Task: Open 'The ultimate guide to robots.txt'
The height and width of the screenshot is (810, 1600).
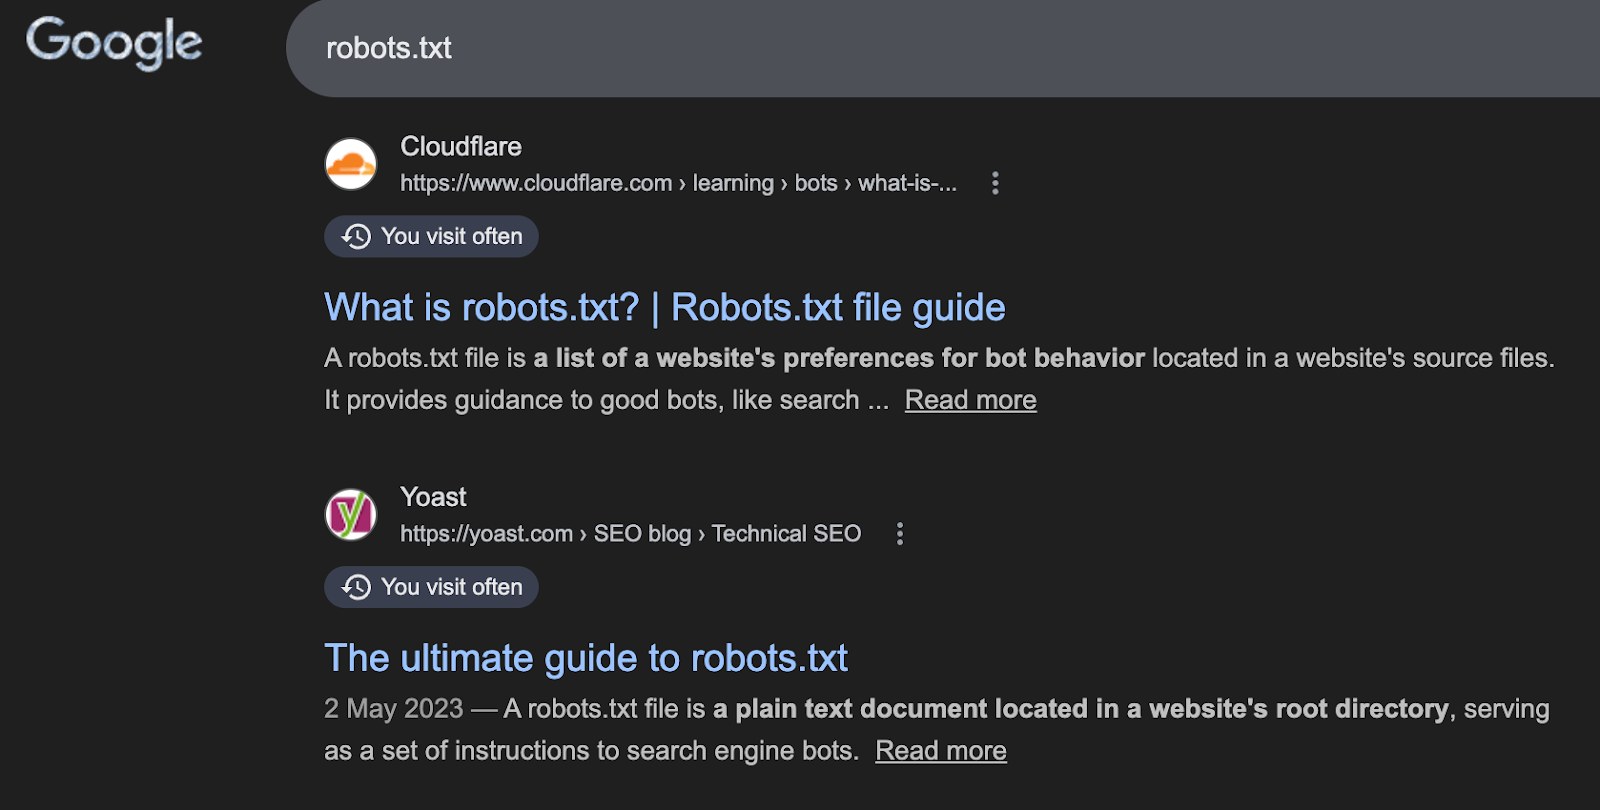Action: tap(585, 657)
